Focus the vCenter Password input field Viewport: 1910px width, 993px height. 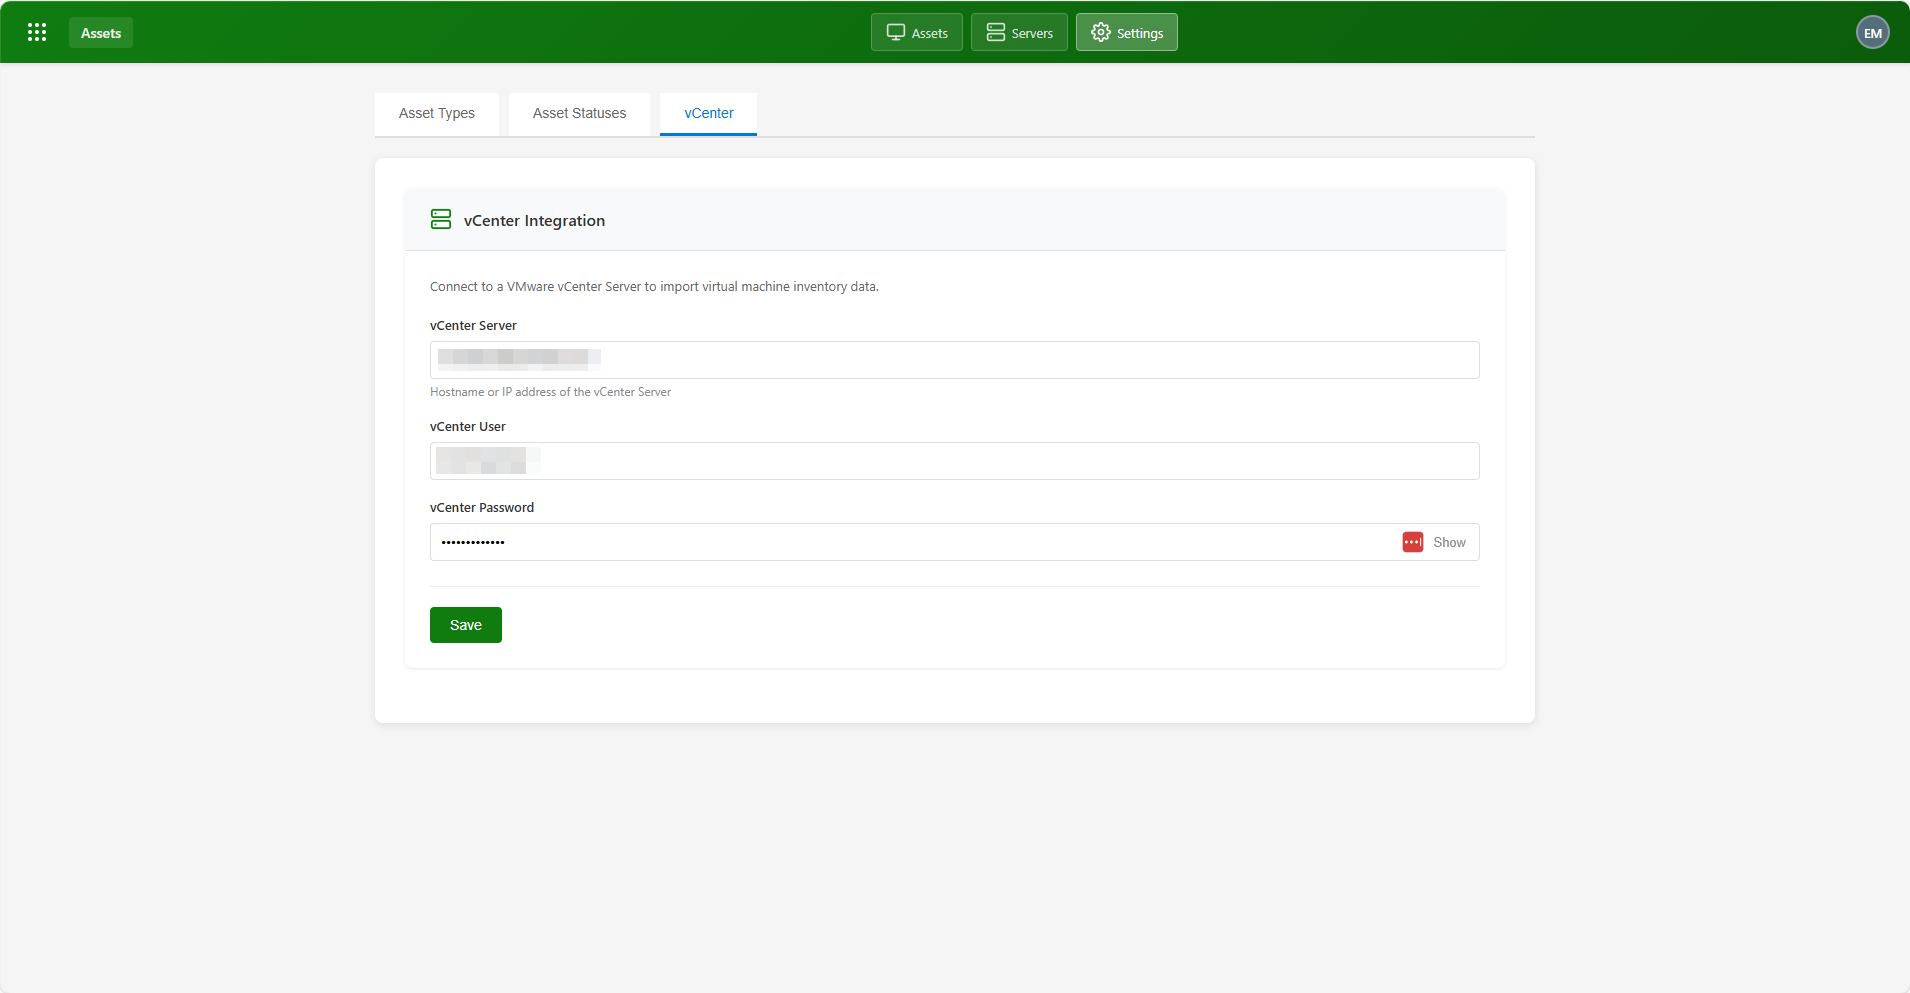pos(955,542)
